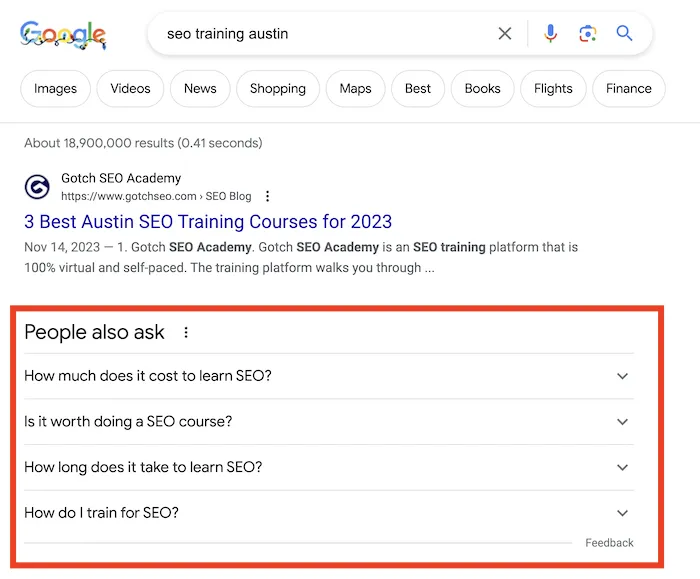Select the News filter chip
This screenshot has height=579, width=700.
point(200,88)
